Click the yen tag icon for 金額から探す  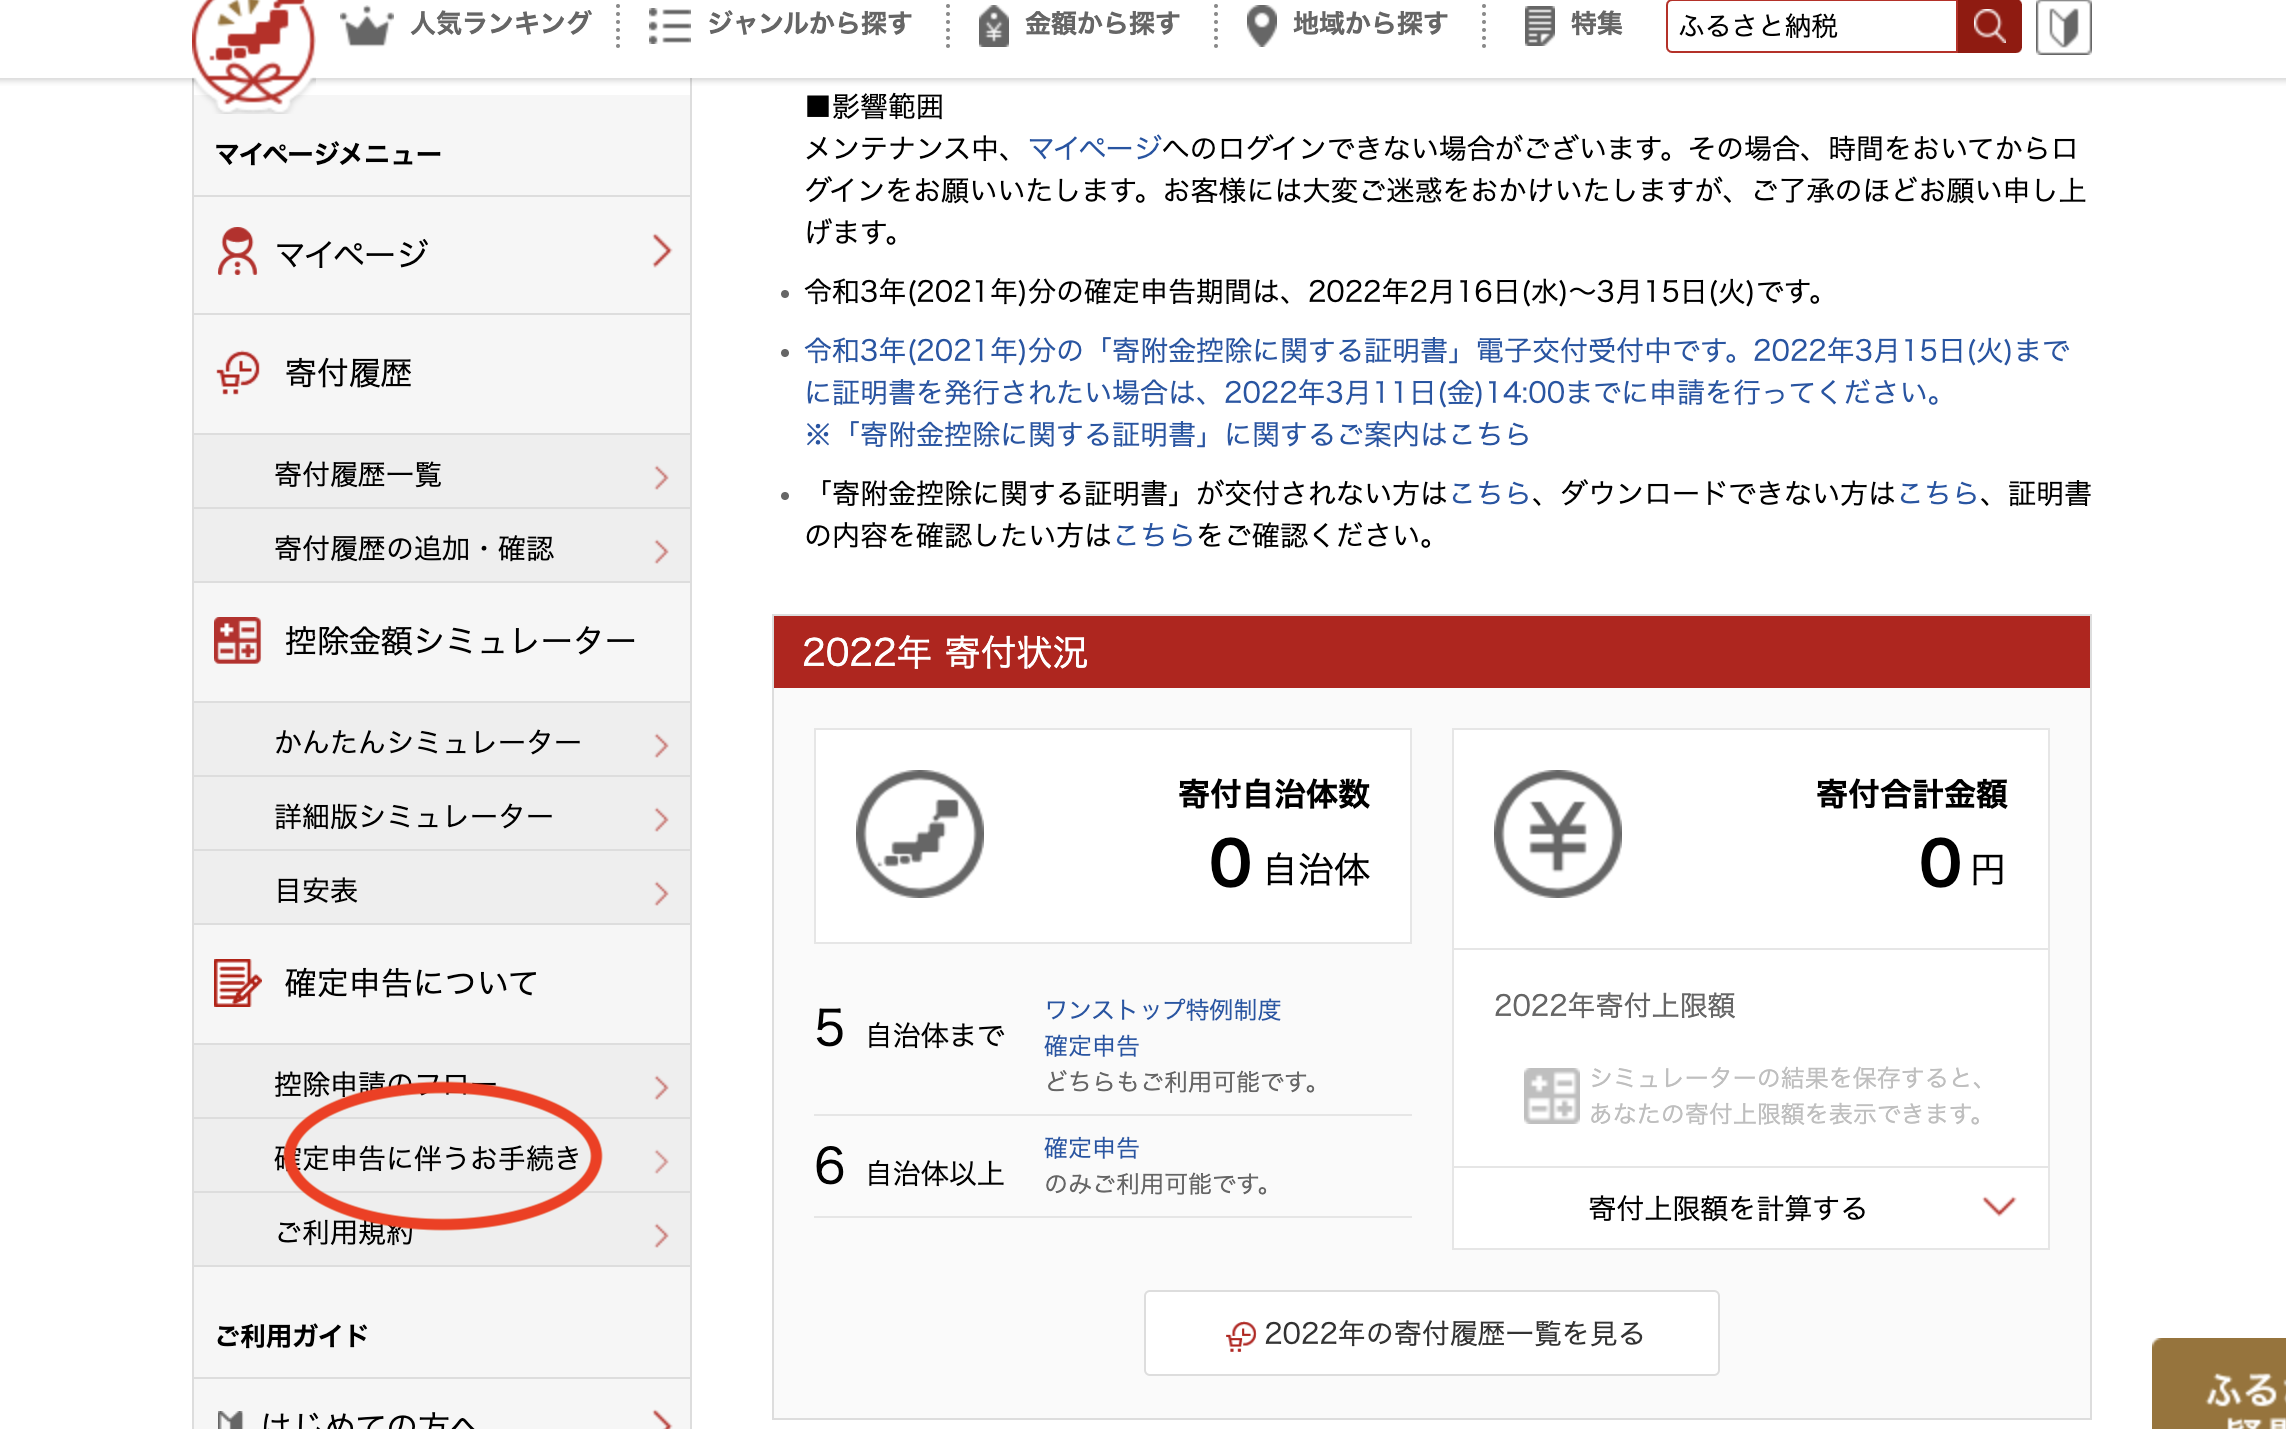[x=993, y=26]
